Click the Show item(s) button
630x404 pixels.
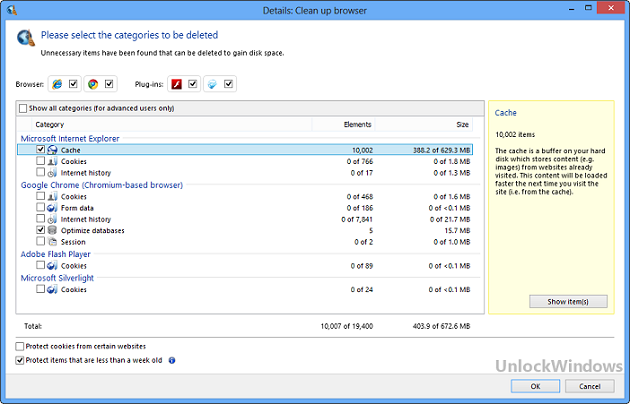pos(568,302)
